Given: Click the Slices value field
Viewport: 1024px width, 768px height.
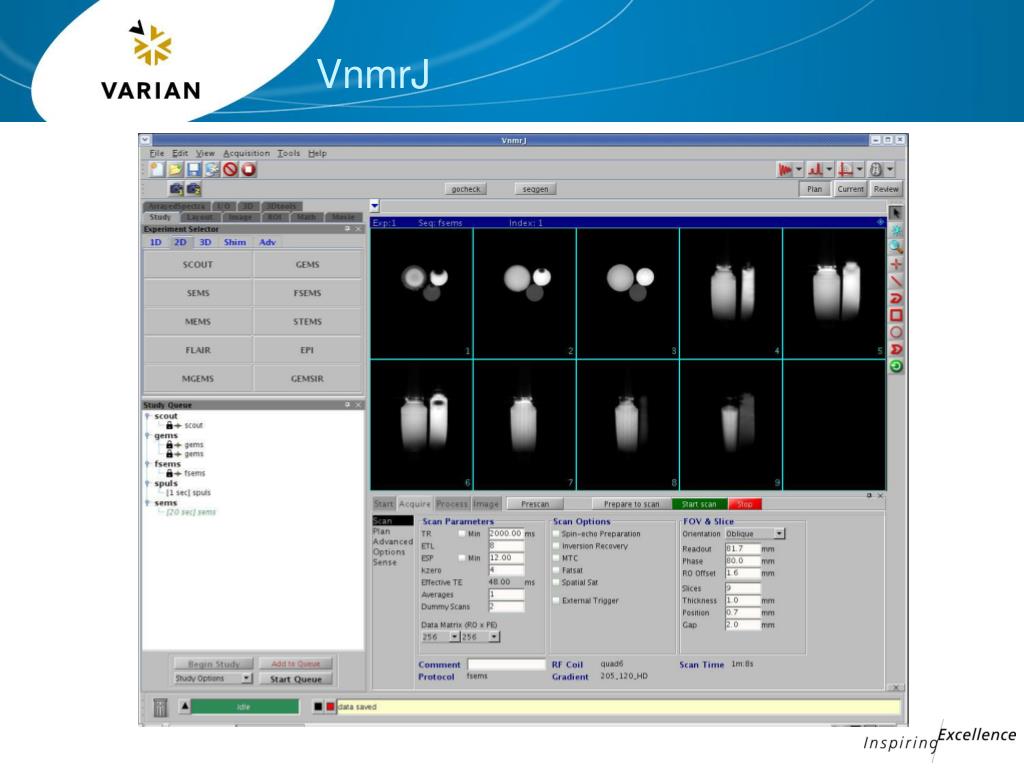Looking at the screenshot, I should [743, 588].
